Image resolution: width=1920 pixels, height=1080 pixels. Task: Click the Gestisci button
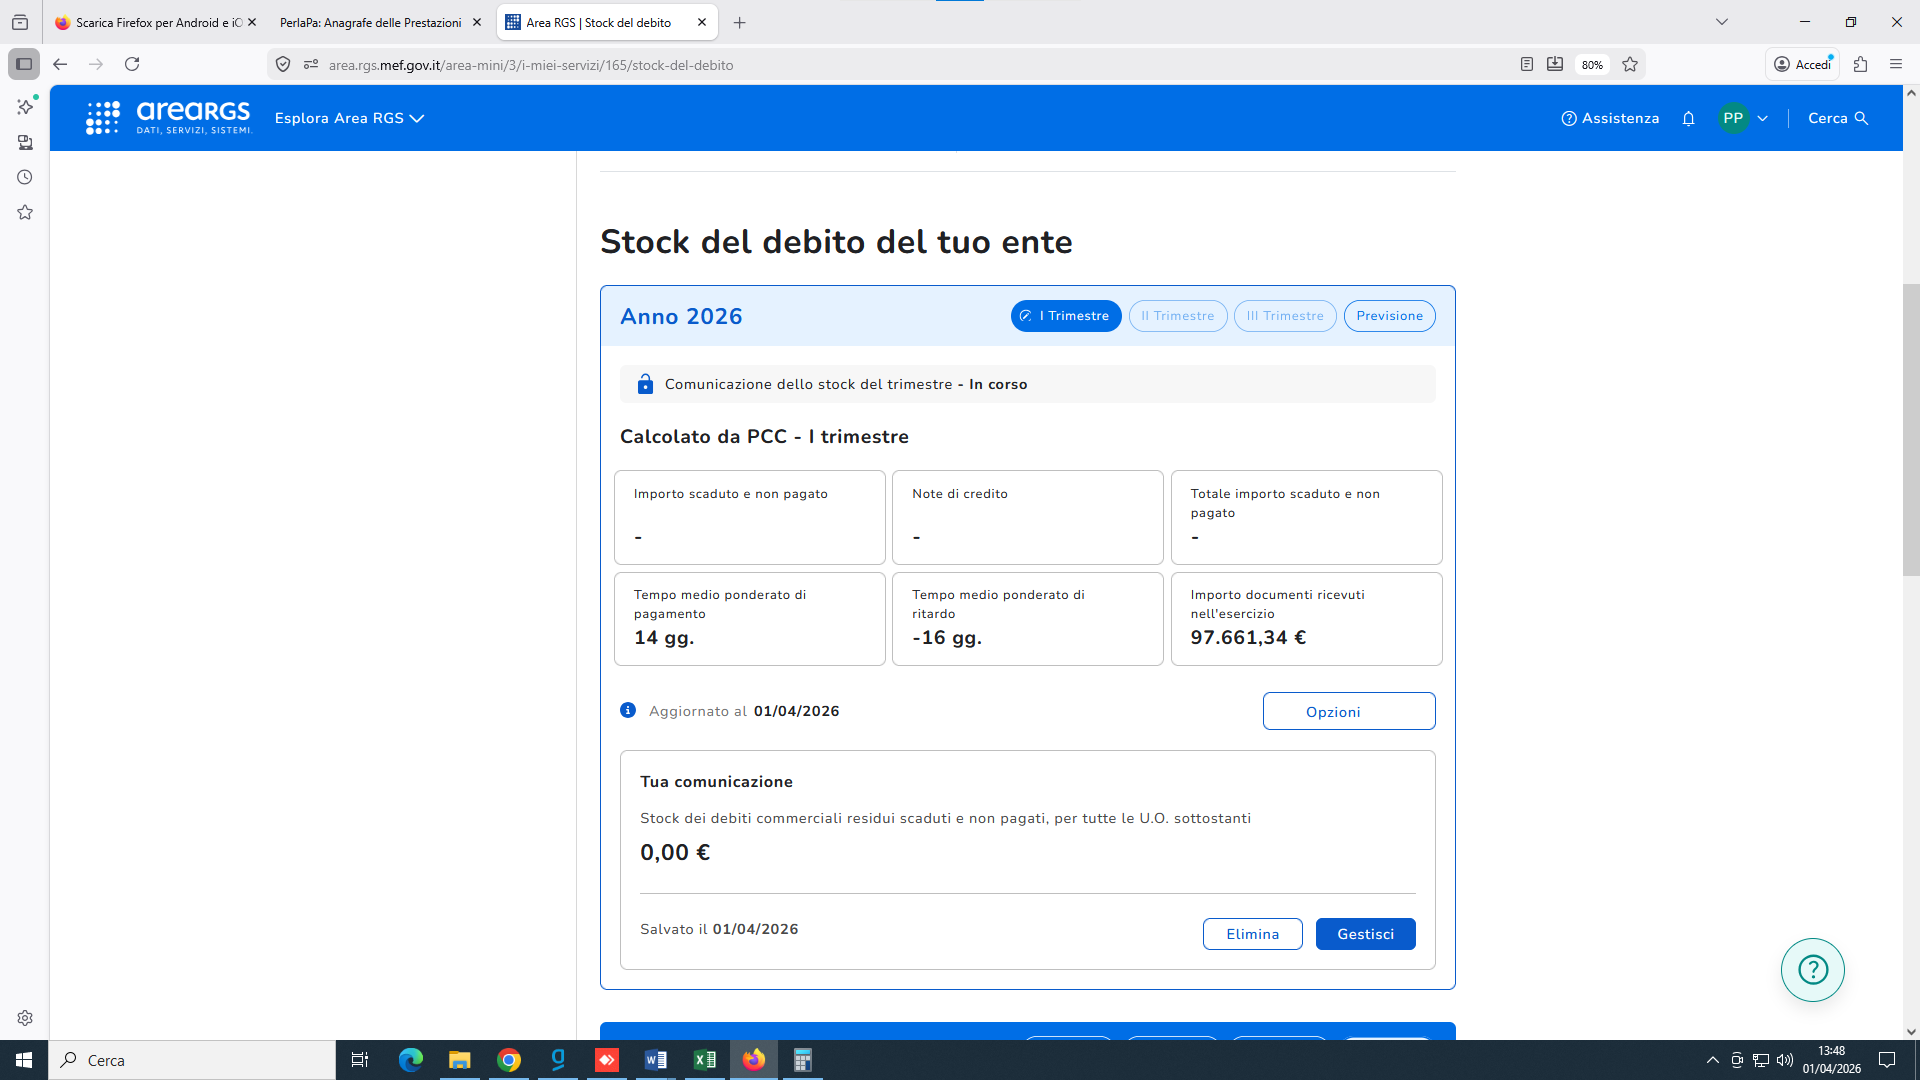(1365, 934)
